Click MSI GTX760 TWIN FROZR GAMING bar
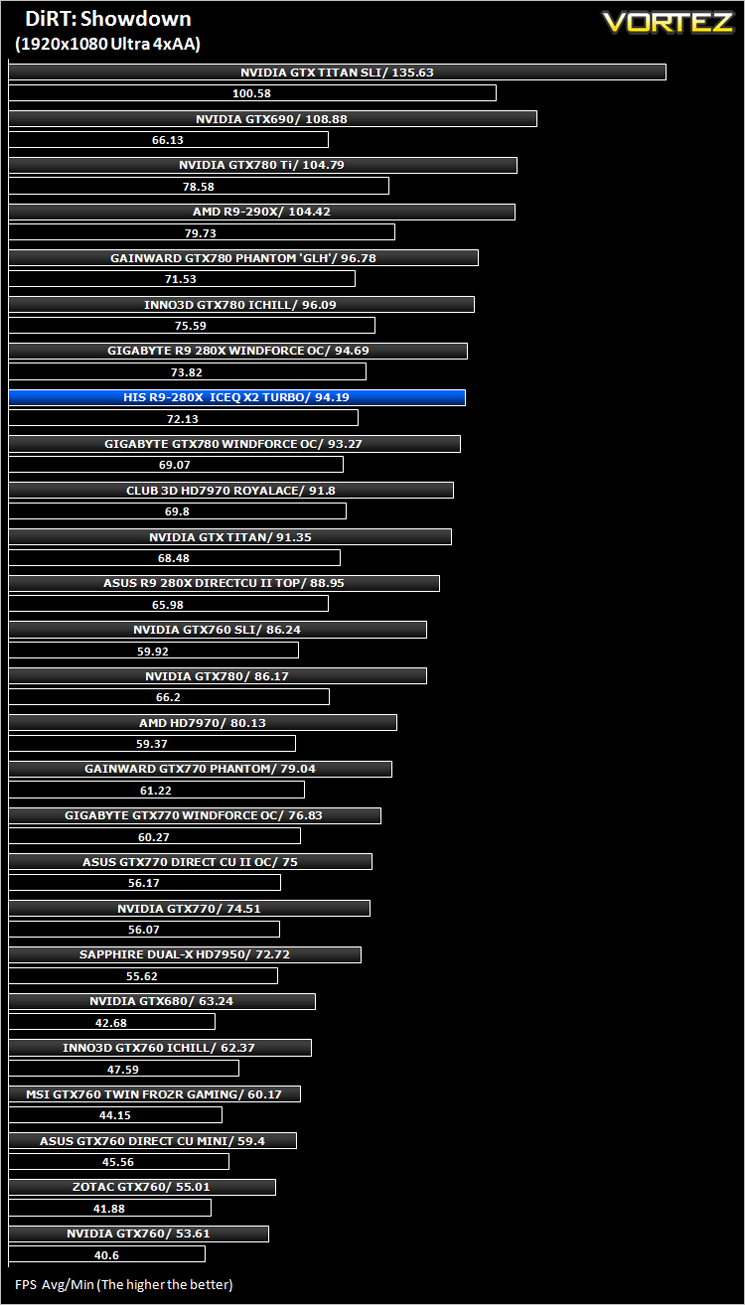This screenshot has width=745, height=1305. click(x=154, y=1095)
